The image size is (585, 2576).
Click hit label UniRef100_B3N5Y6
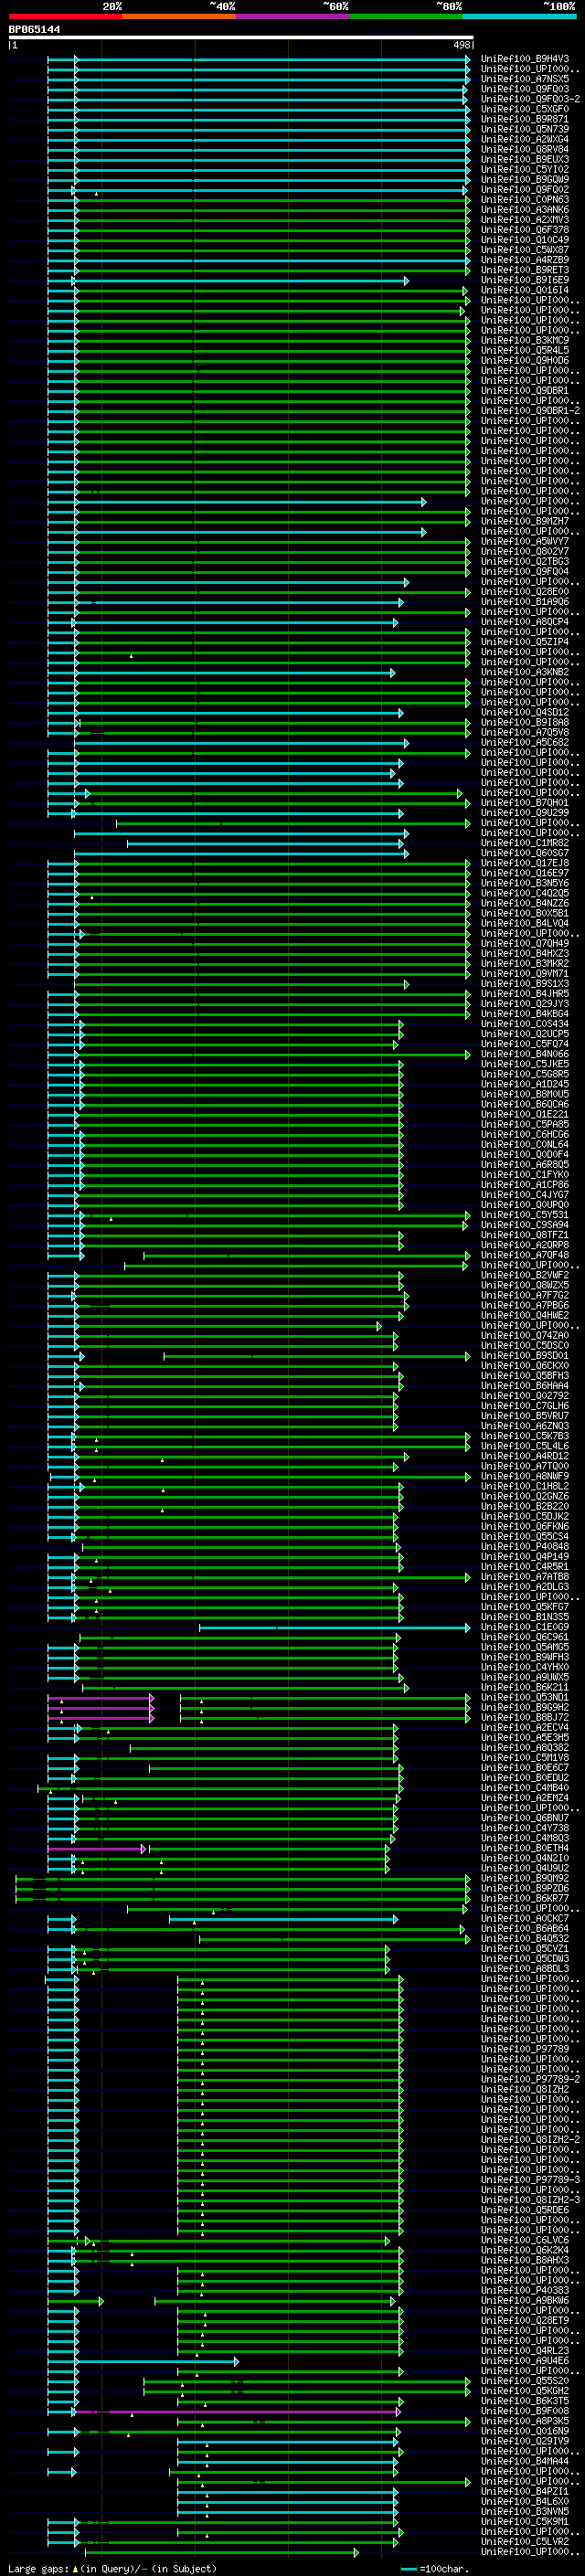tap(525, 883)
